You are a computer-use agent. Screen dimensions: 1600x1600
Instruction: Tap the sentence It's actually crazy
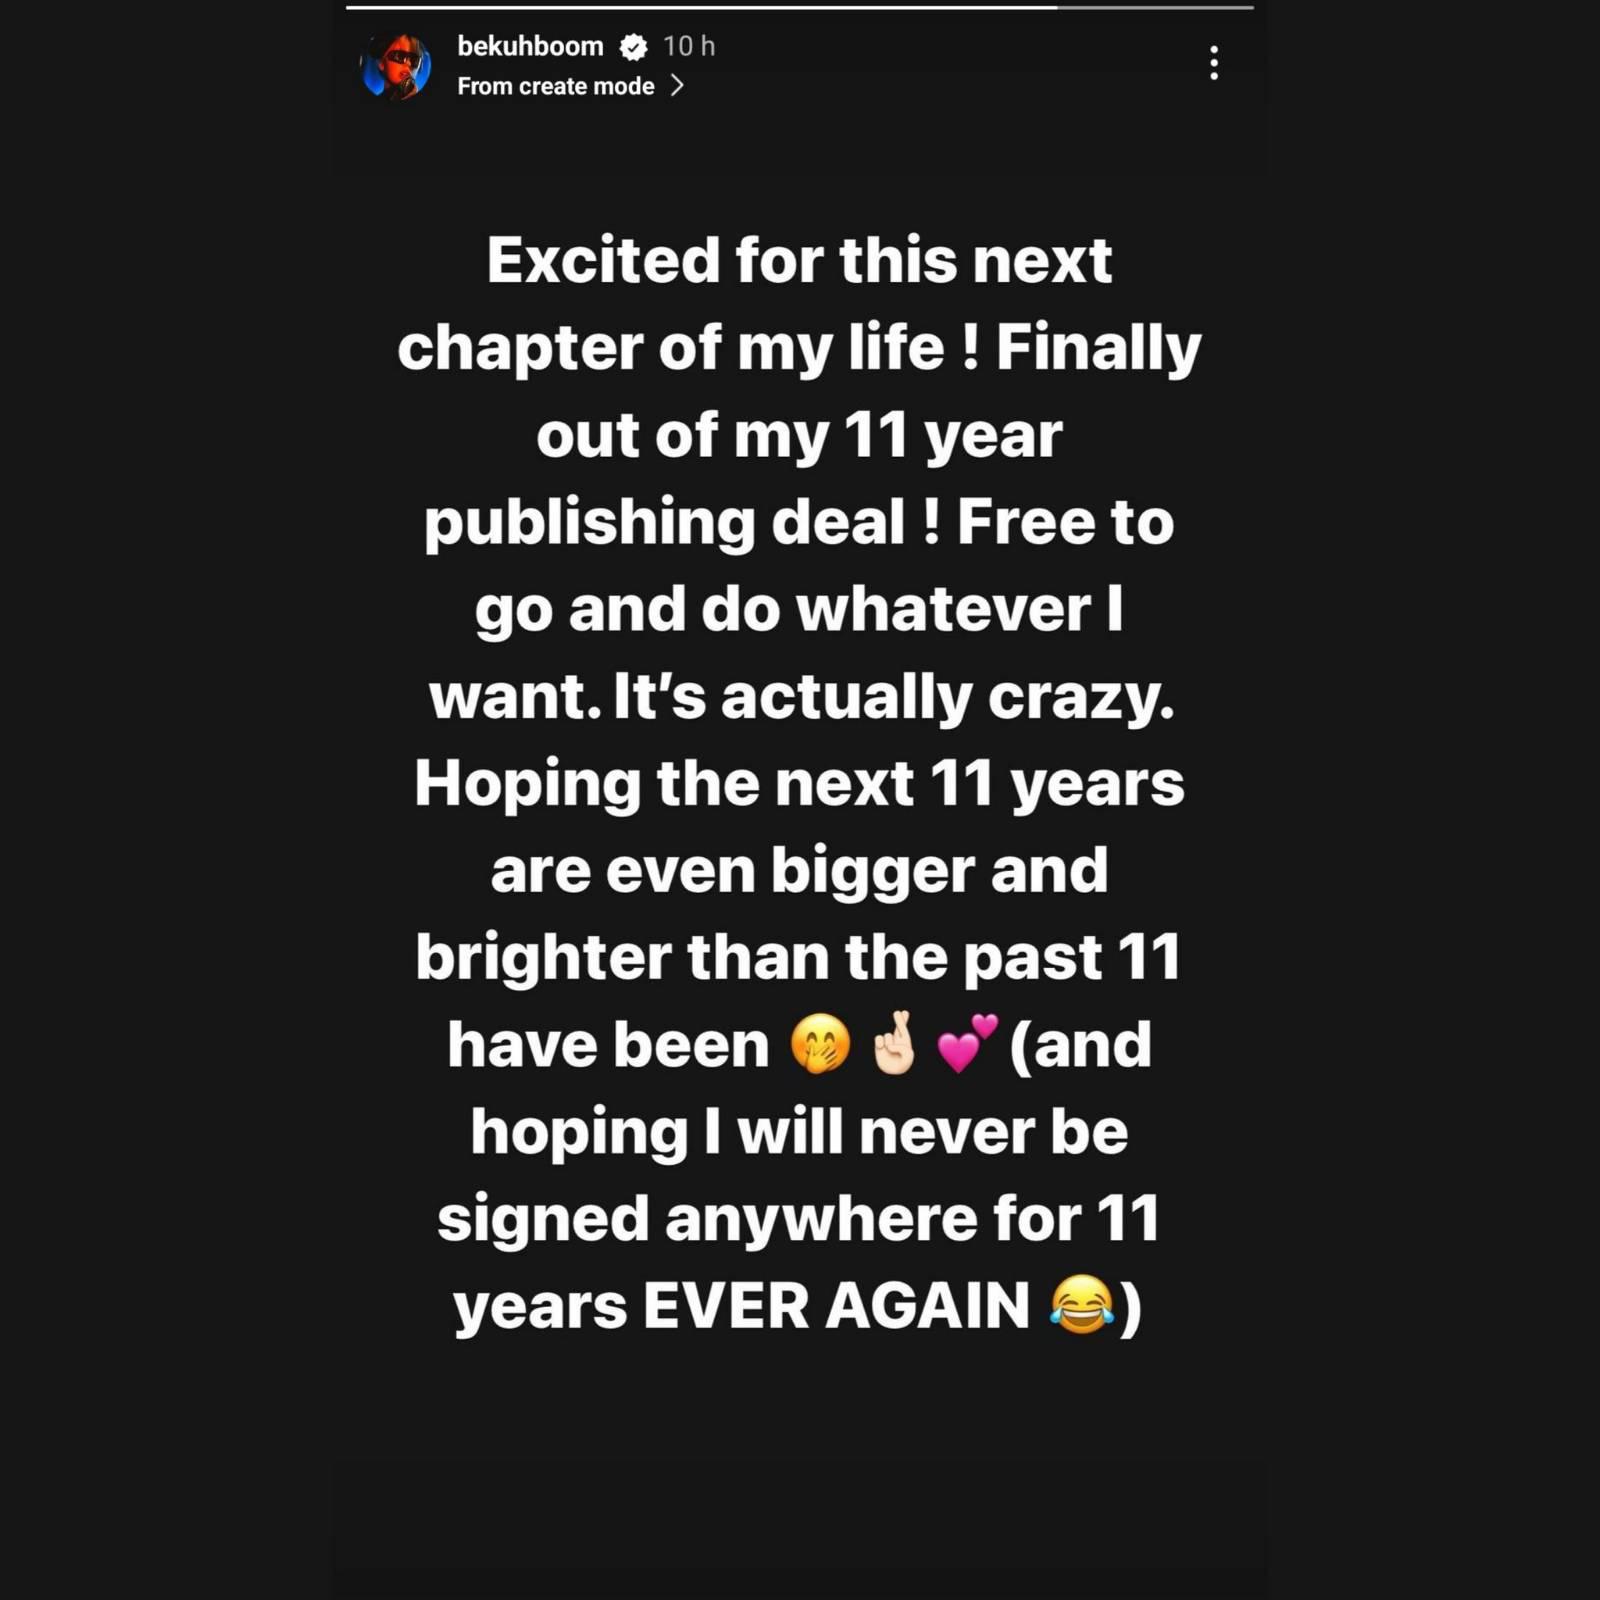pos(894,697)
